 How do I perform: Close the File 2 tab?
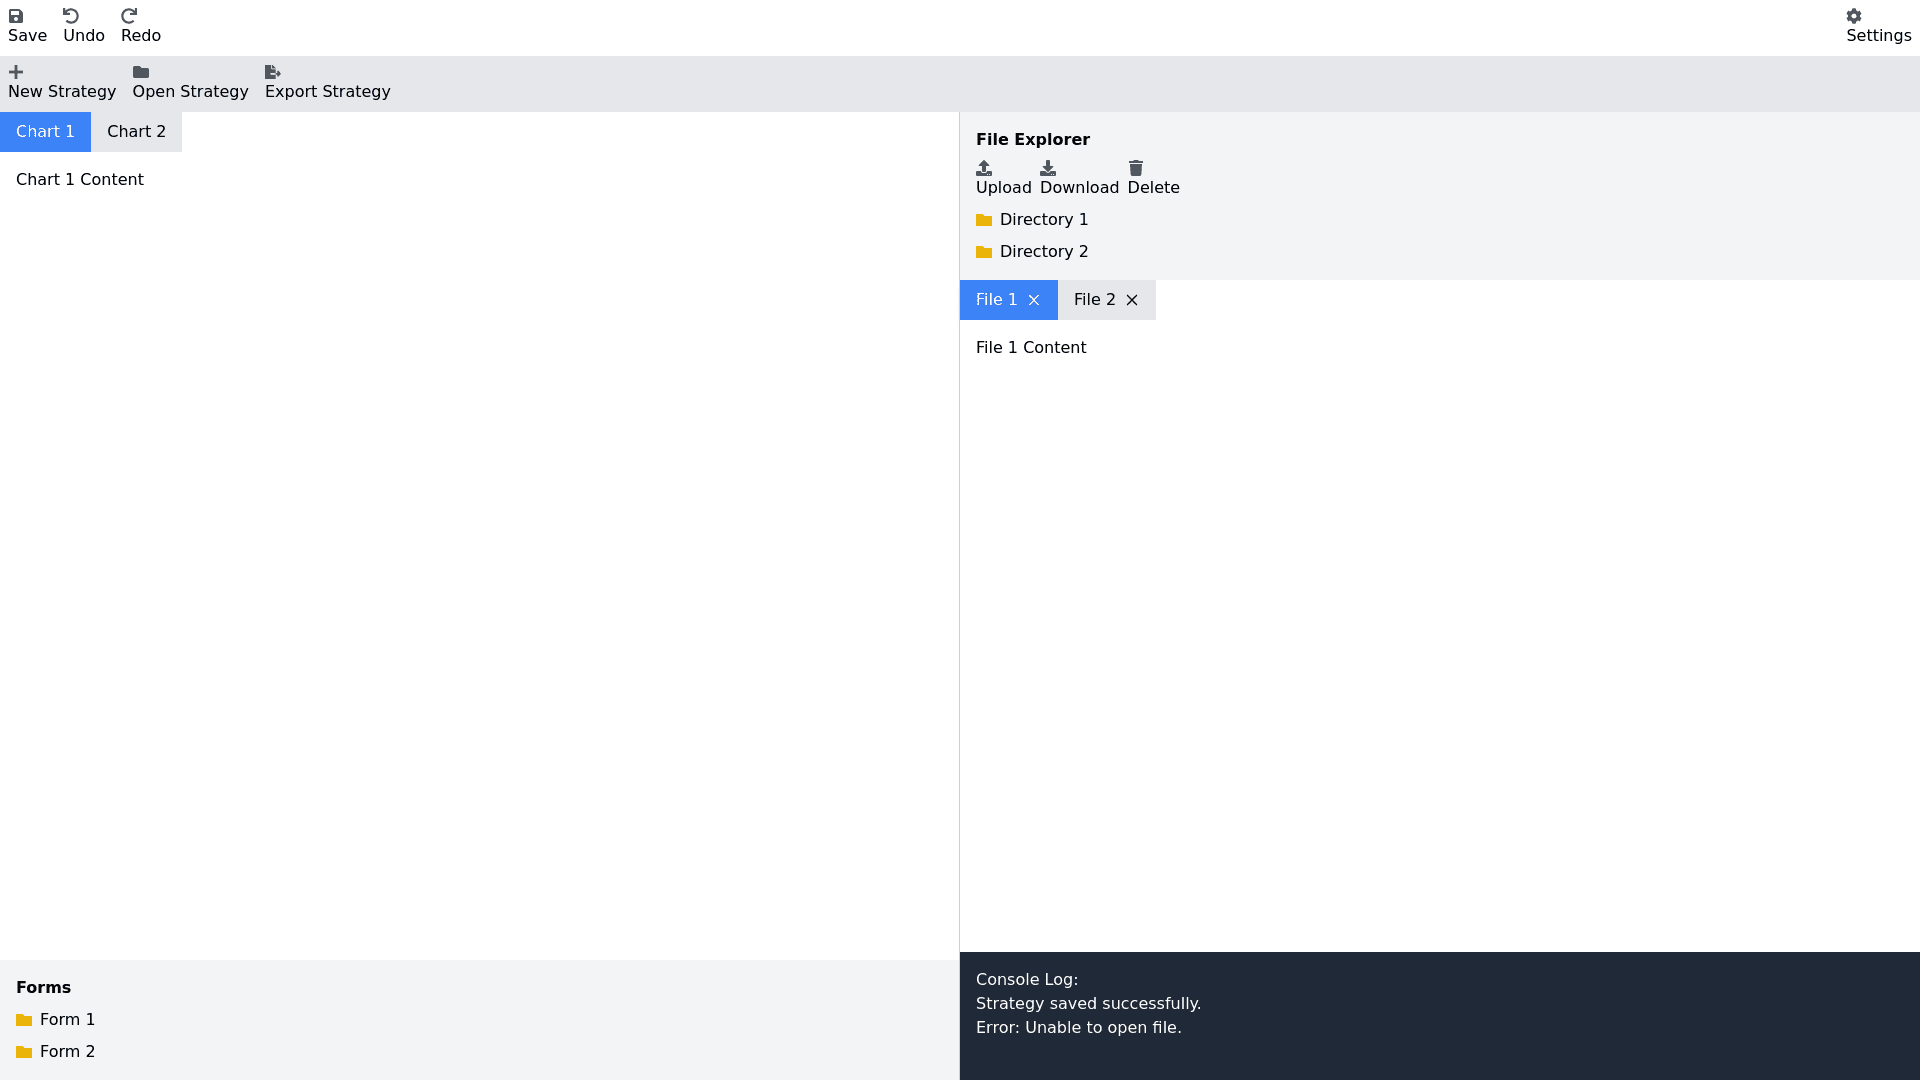click(1132, 300)
